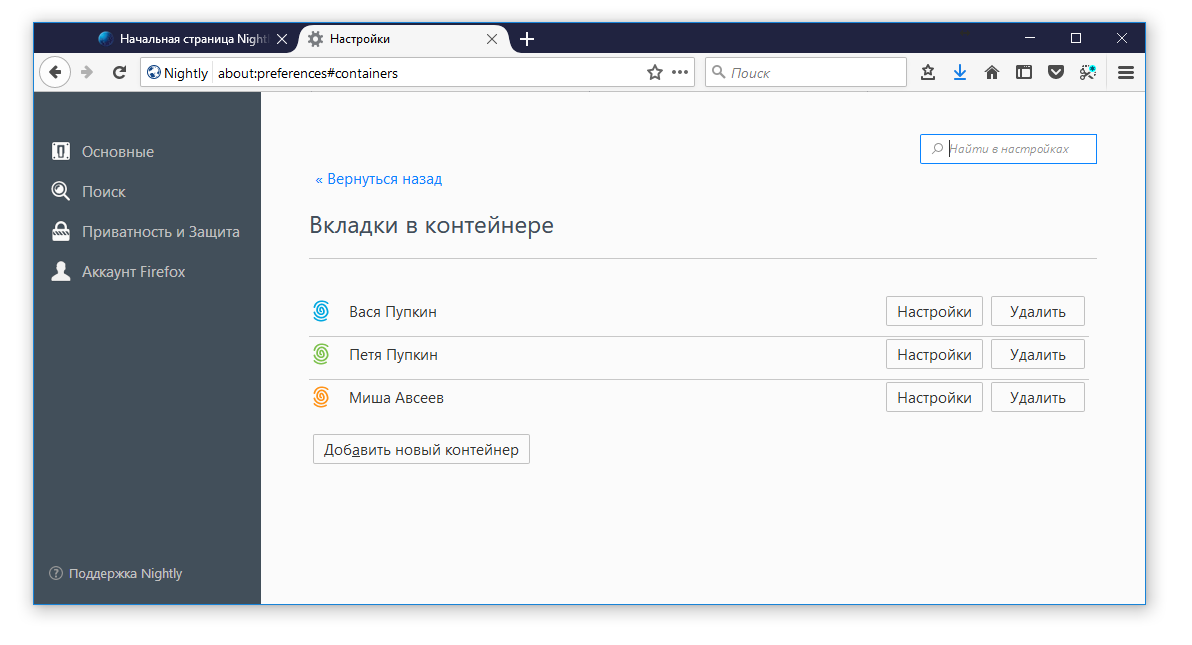The image size is (1192, 645).
Task: Toggle the sidebar panel icon
Action: 1024,72
